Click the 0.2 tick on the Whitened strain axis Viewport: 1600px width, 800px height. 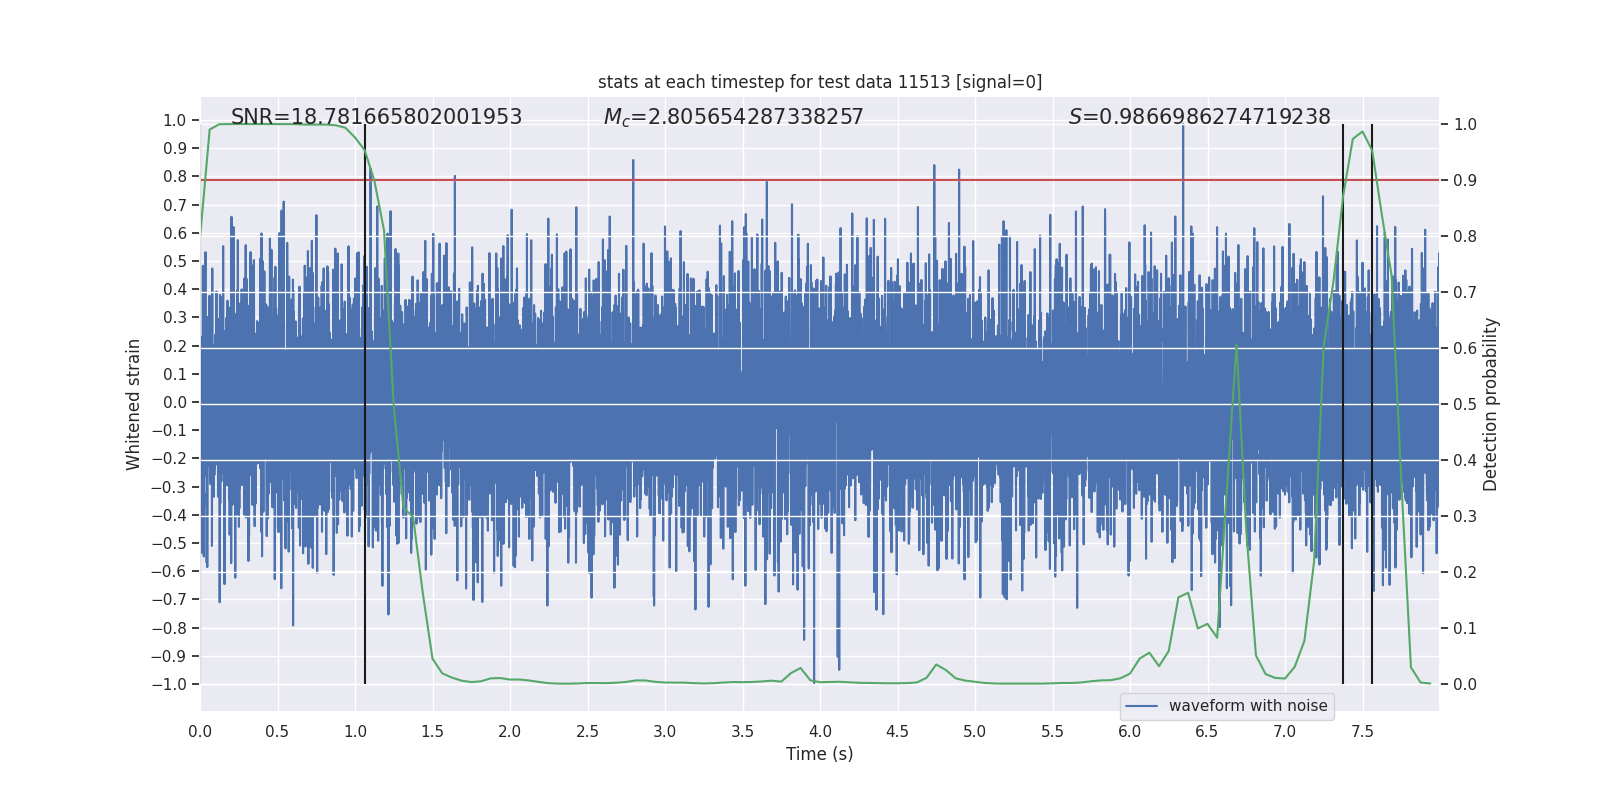[175, 346]
